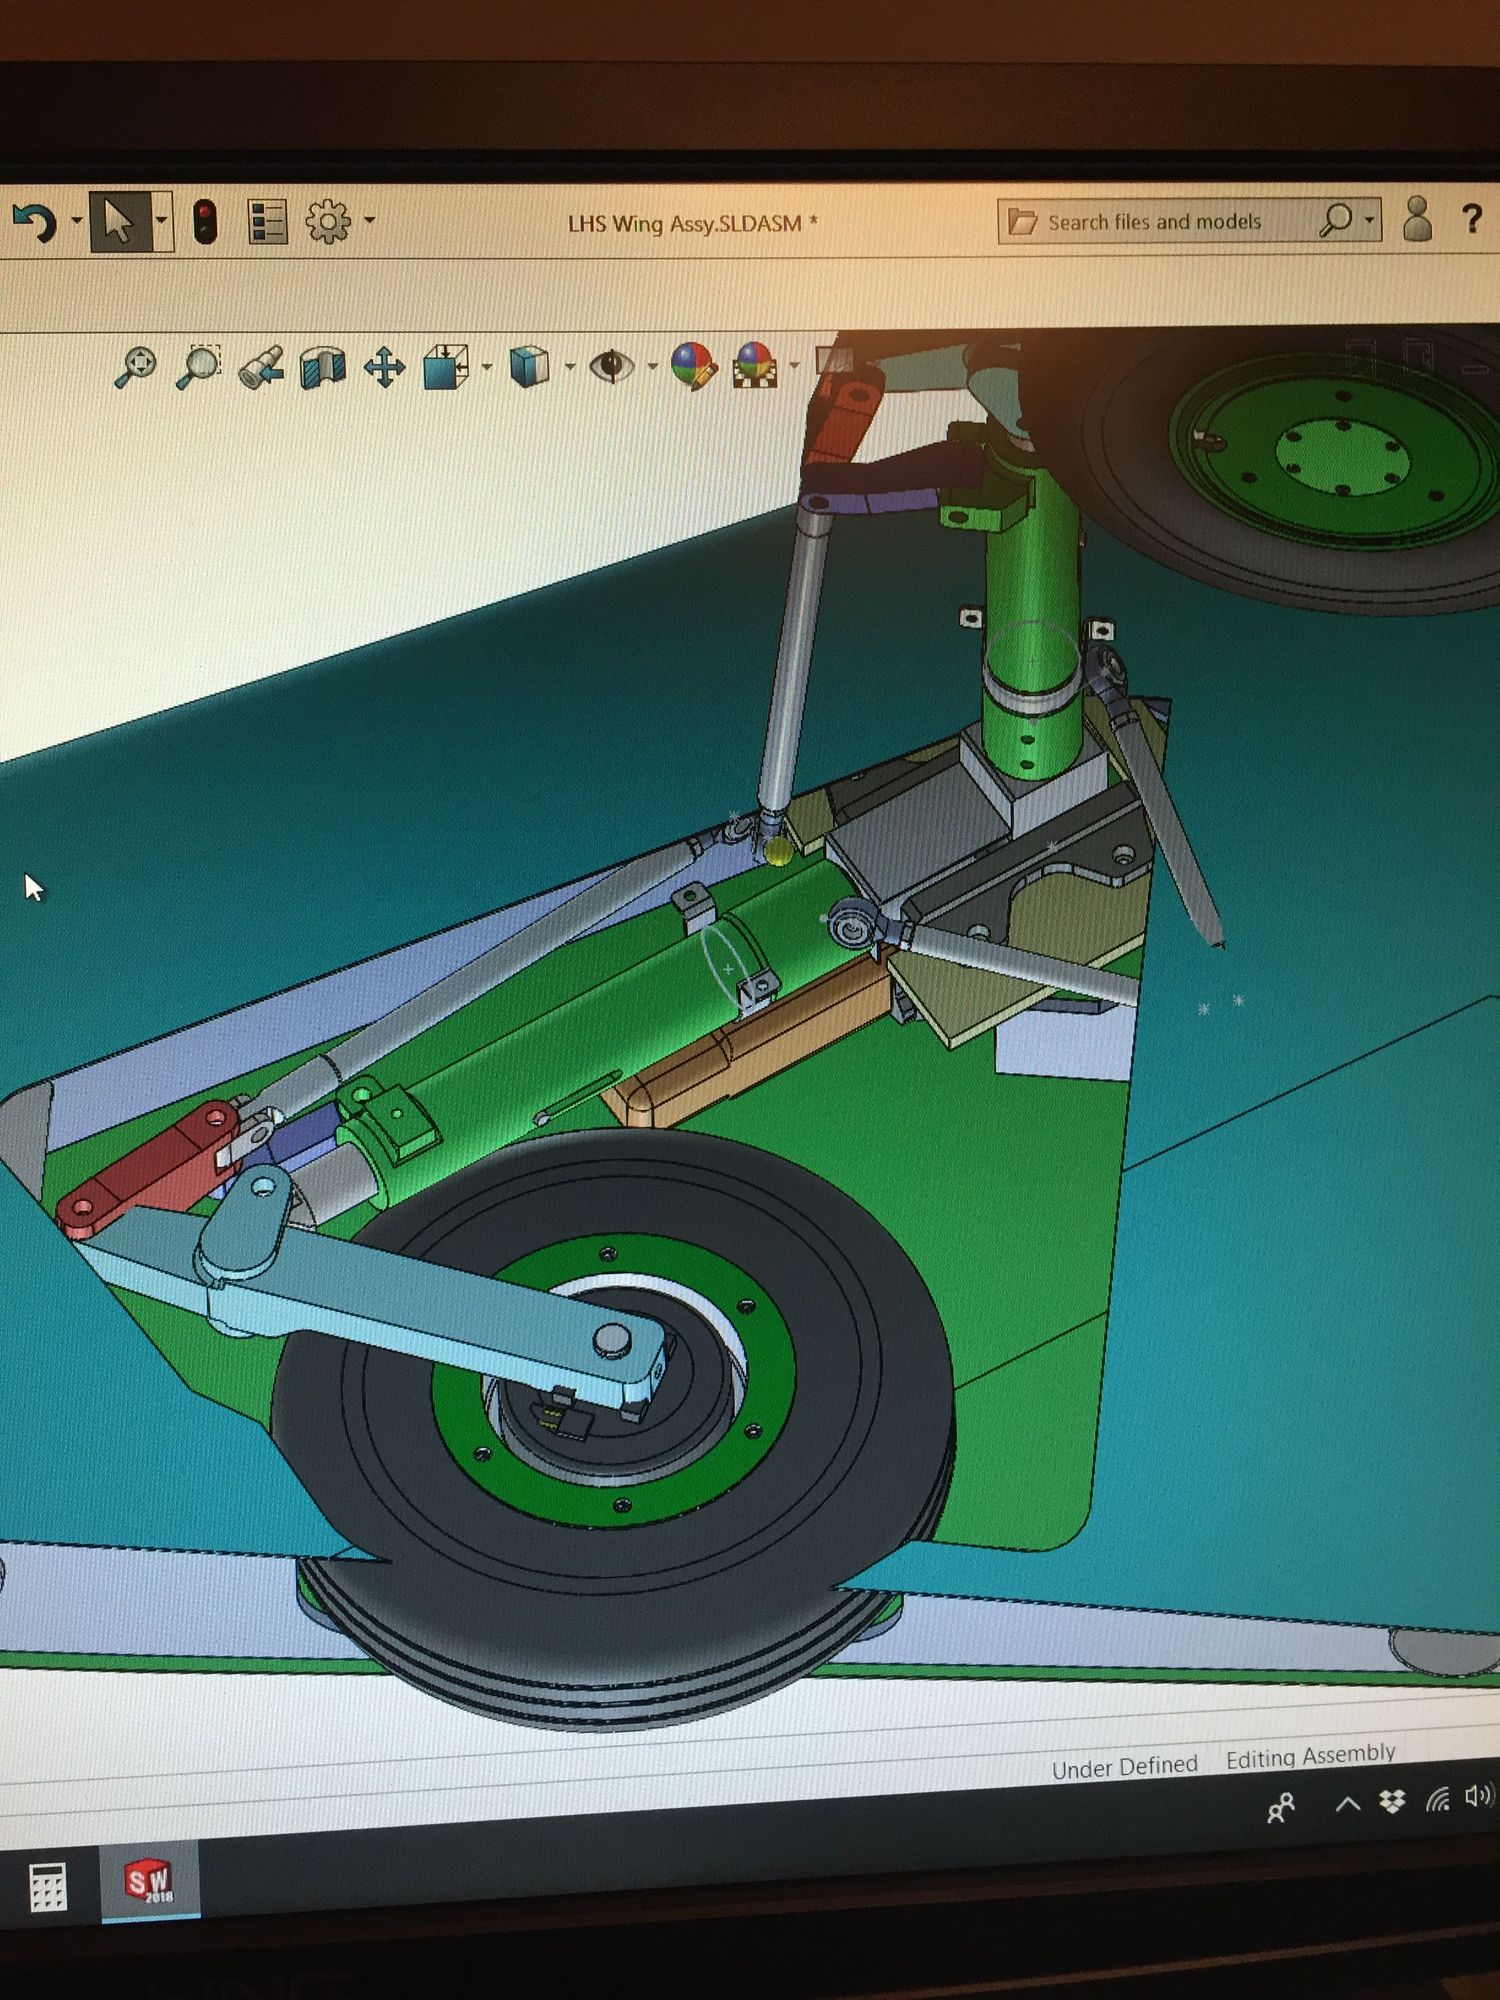
Task: Open the Help question mark
Action: 1471,219
